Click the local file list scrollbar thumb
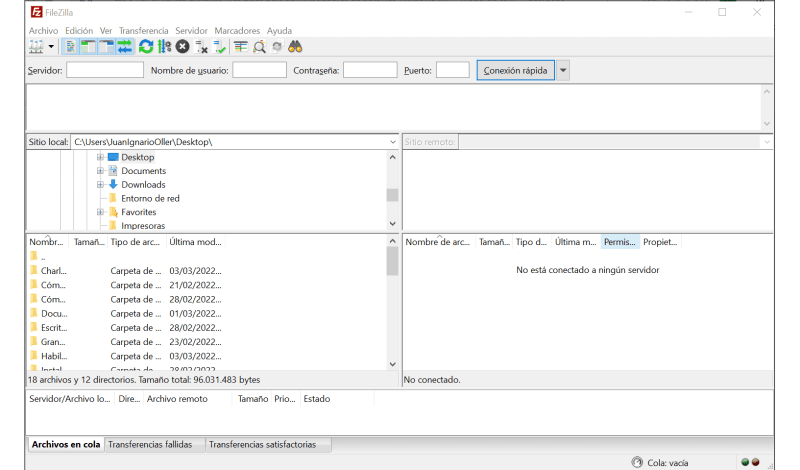800x470 pixels. (x=392, y=261)
